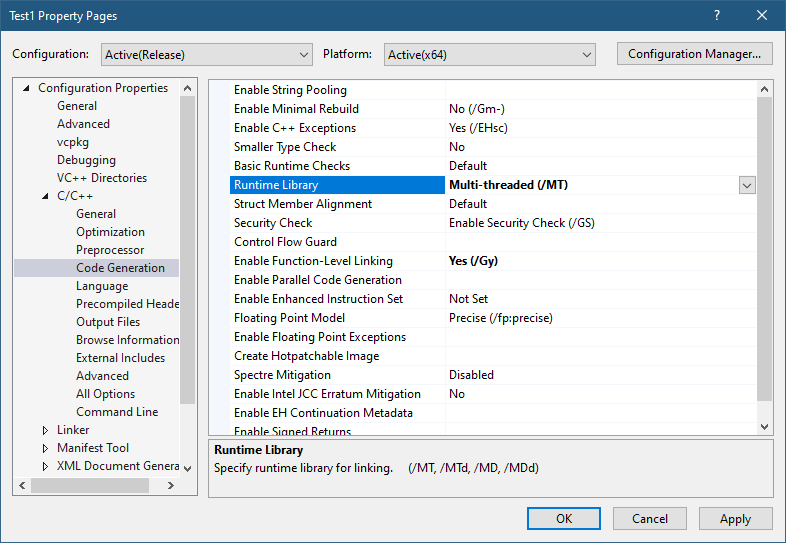The image size is (786, 543).
Task: Collapse the Configuration Properties node
Action: pos(26,88)
